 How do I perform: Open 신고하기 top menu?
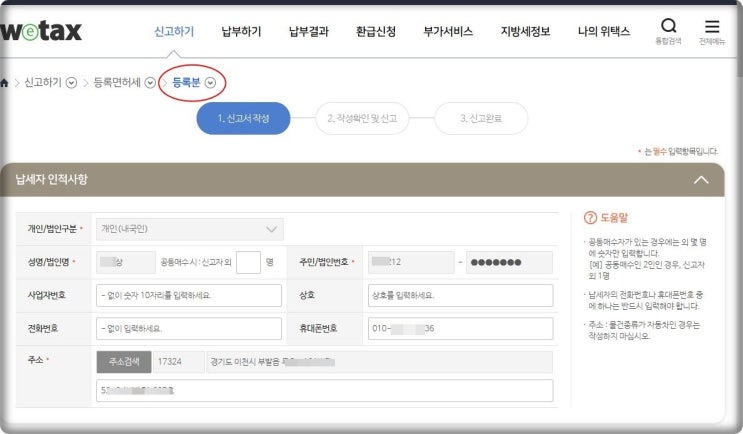(174, 31)
